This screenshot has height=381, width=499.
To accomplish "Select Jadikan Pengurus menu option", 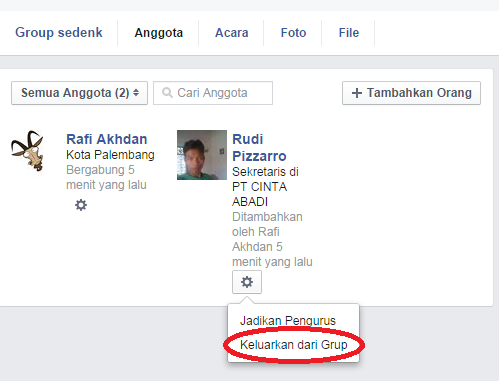I will tap(288, 321).
